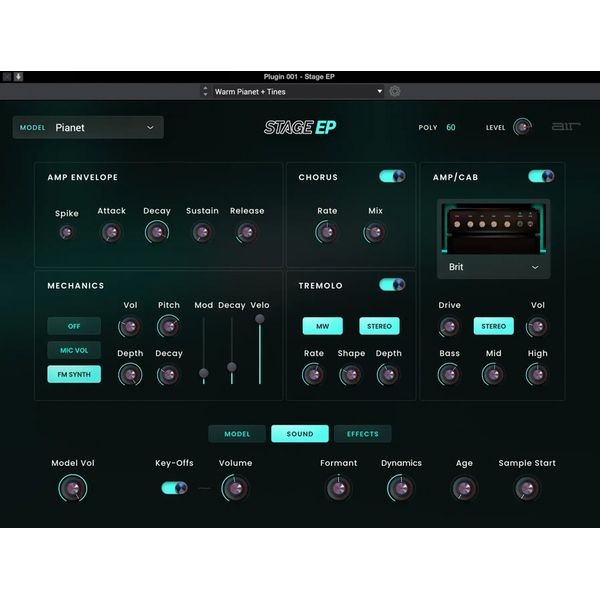Open the Brit amp type dropdown
This screenshot has height=600, width=600.
(494, 267)
